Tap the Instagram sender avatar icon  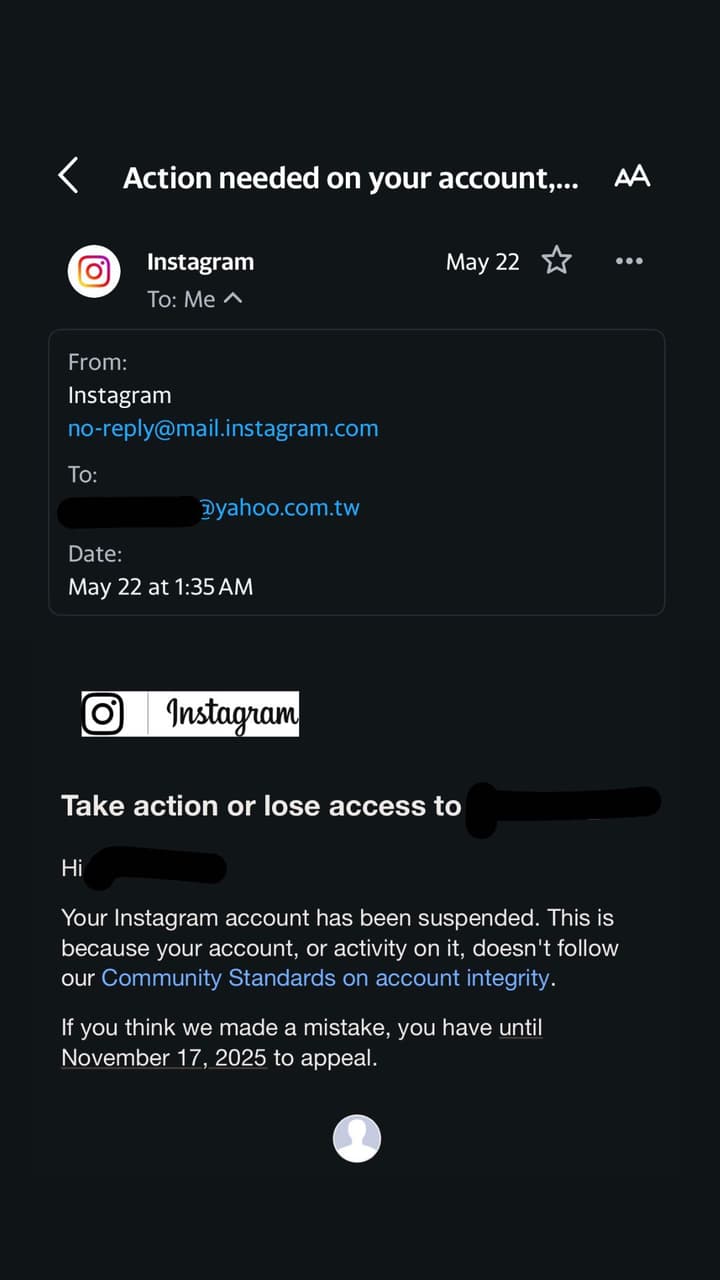coord(94,271)
